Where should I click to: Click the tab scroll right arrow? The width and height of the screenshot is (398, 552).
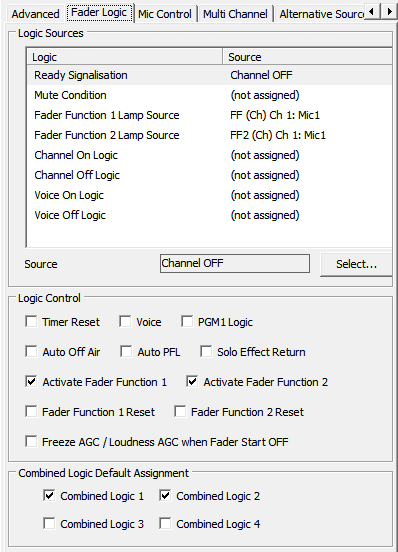tap(389, 12)
